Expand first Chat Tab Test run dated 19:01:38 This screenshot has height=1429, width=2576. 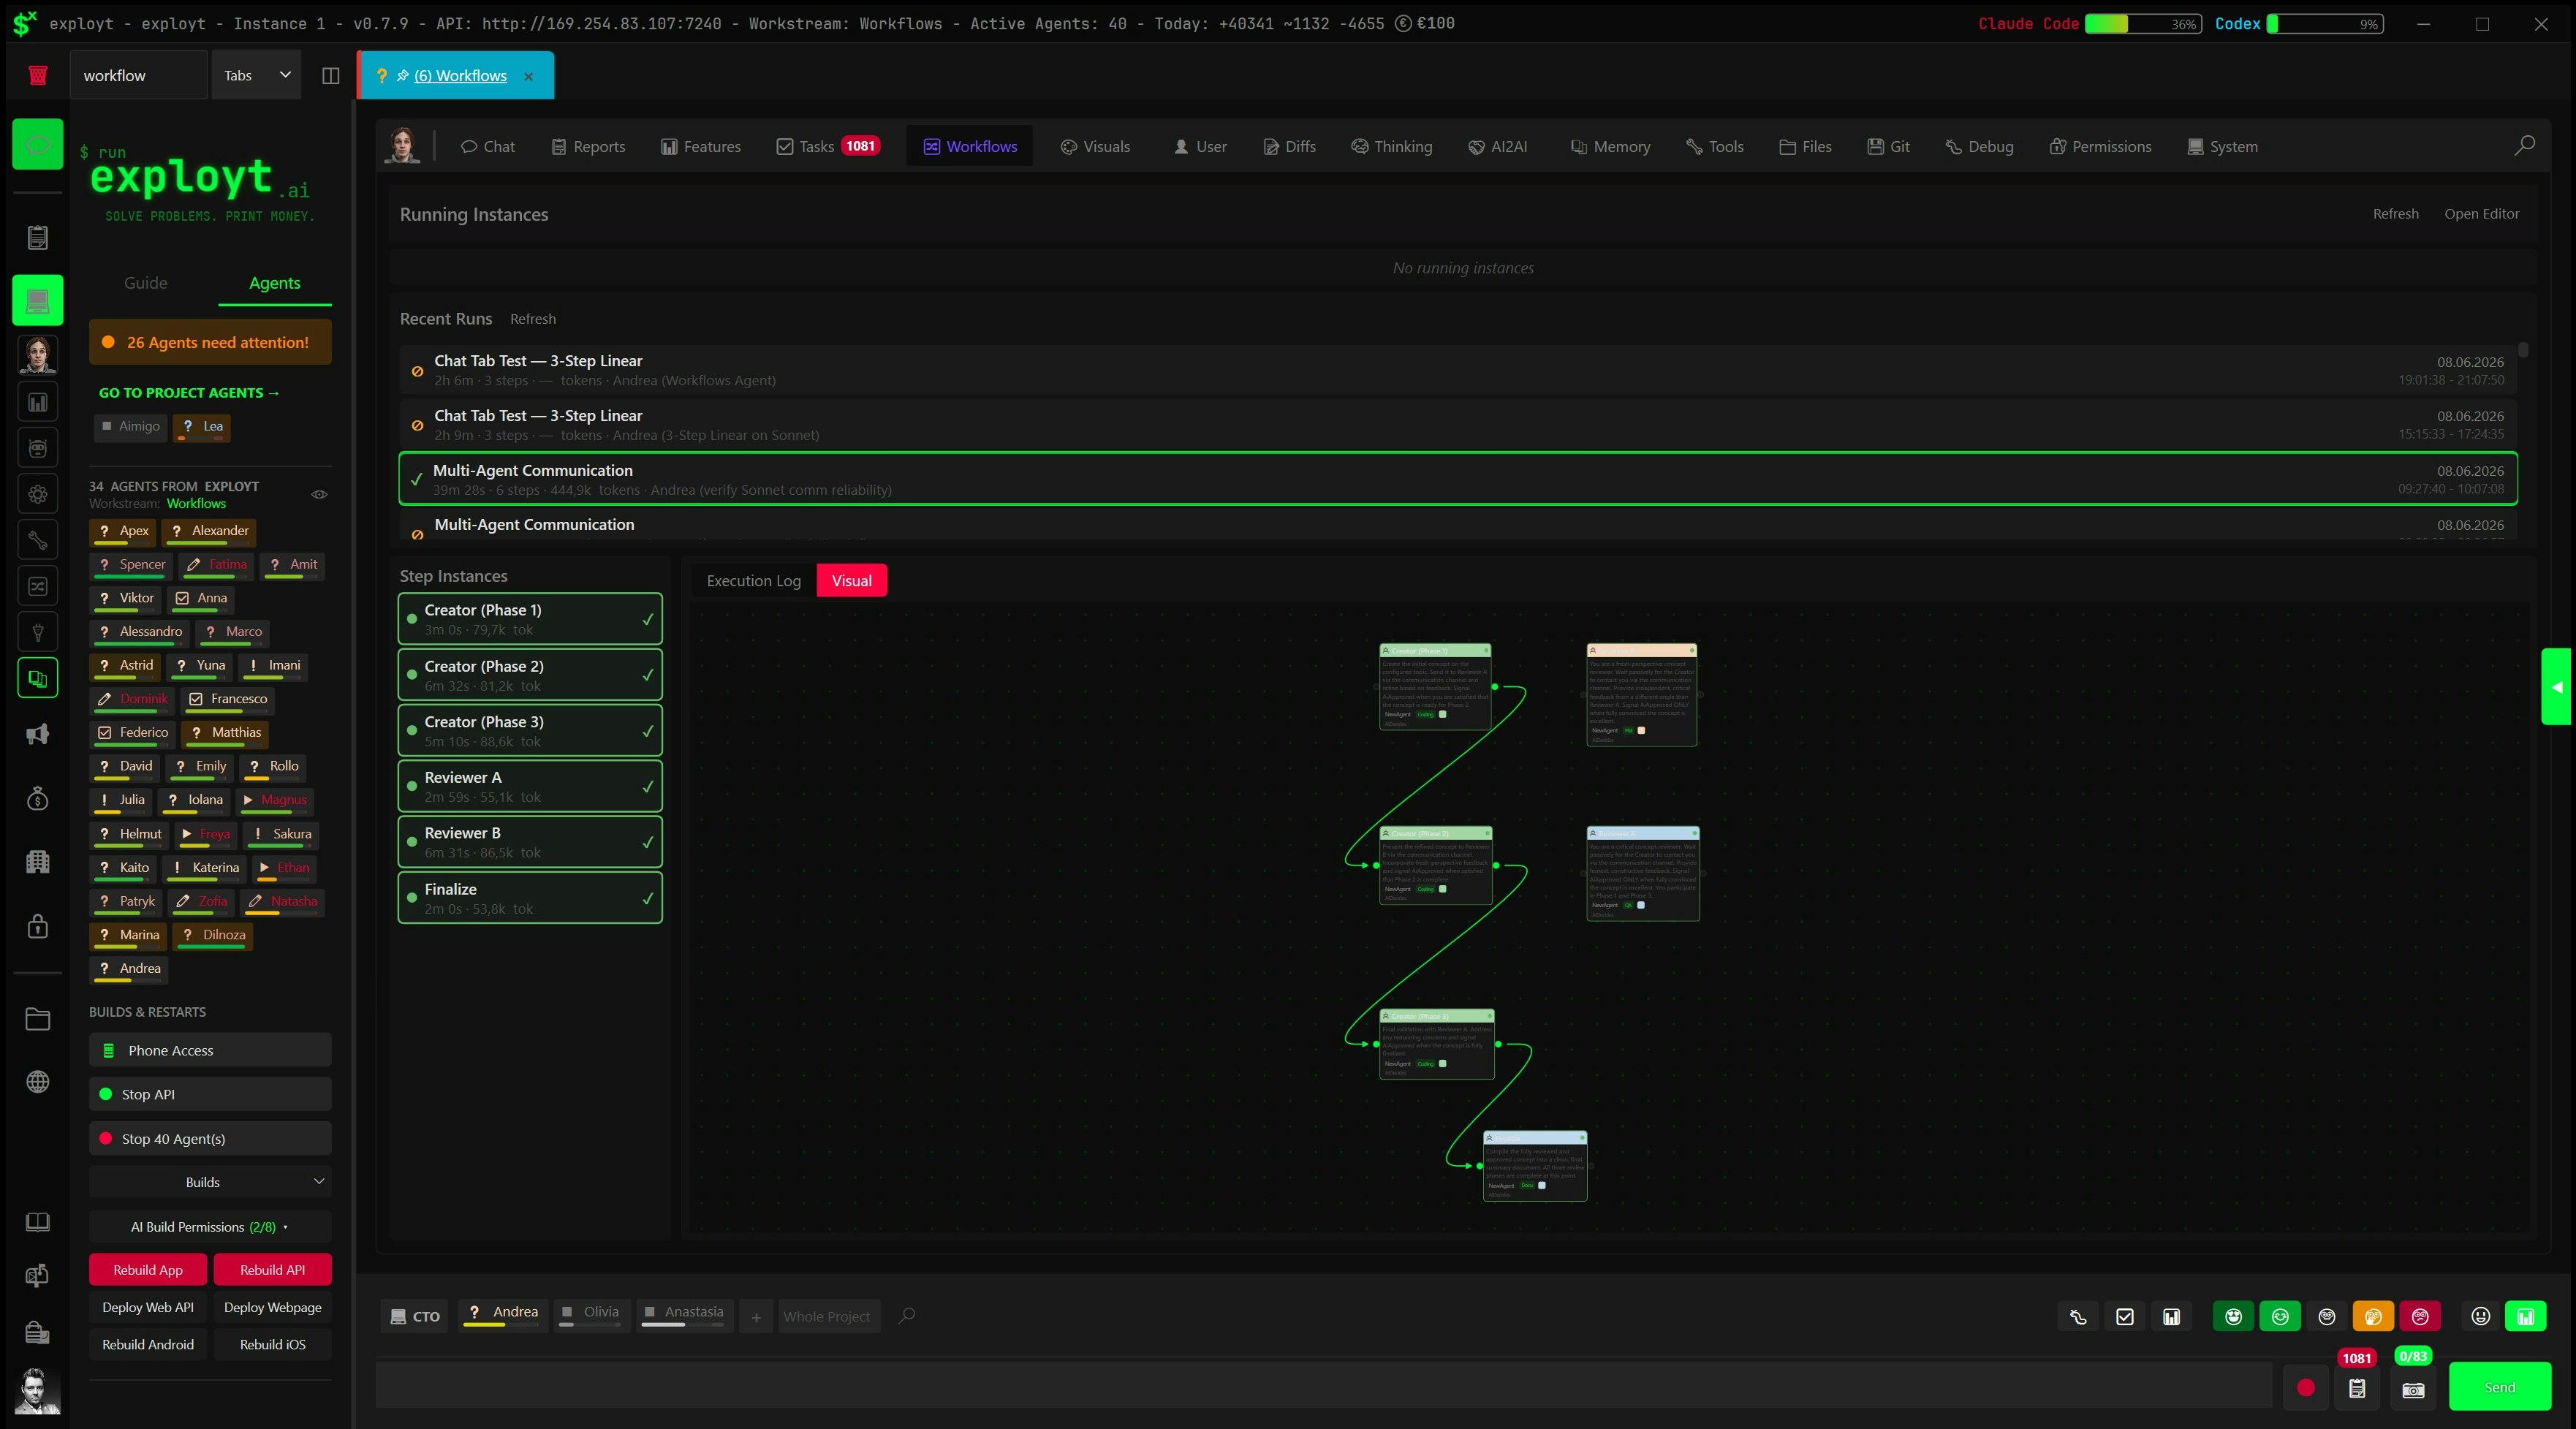tap(1458, 370)
